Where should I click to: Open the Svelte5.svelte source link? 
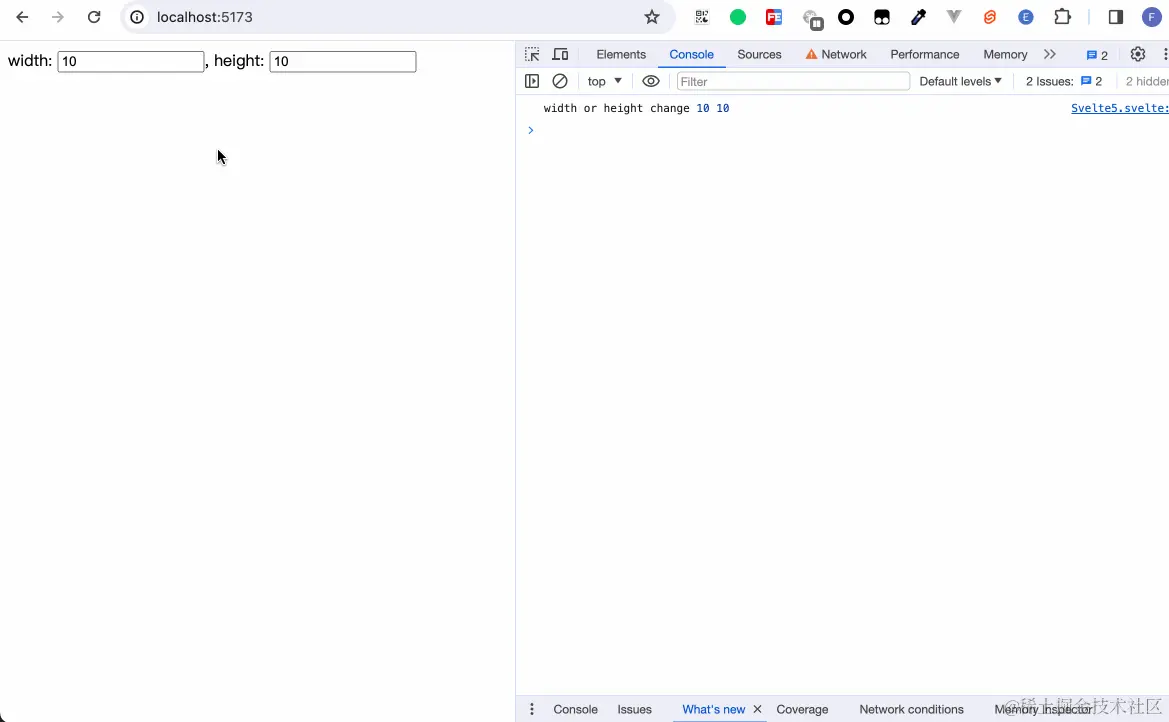click(x=1120, y=108)
